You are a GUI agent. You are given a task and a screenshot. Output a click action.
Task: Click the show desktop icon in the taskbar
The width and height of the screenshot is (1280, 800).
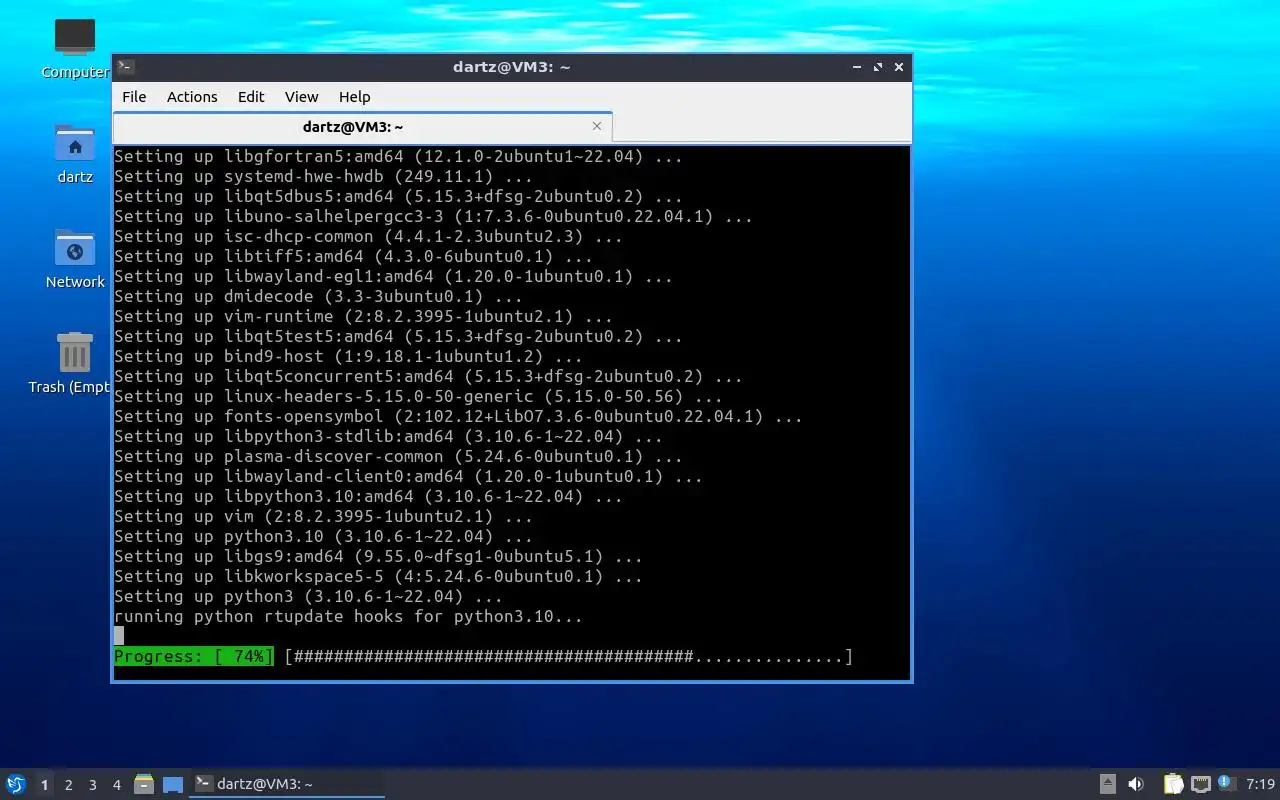click(x=173, y=785)
